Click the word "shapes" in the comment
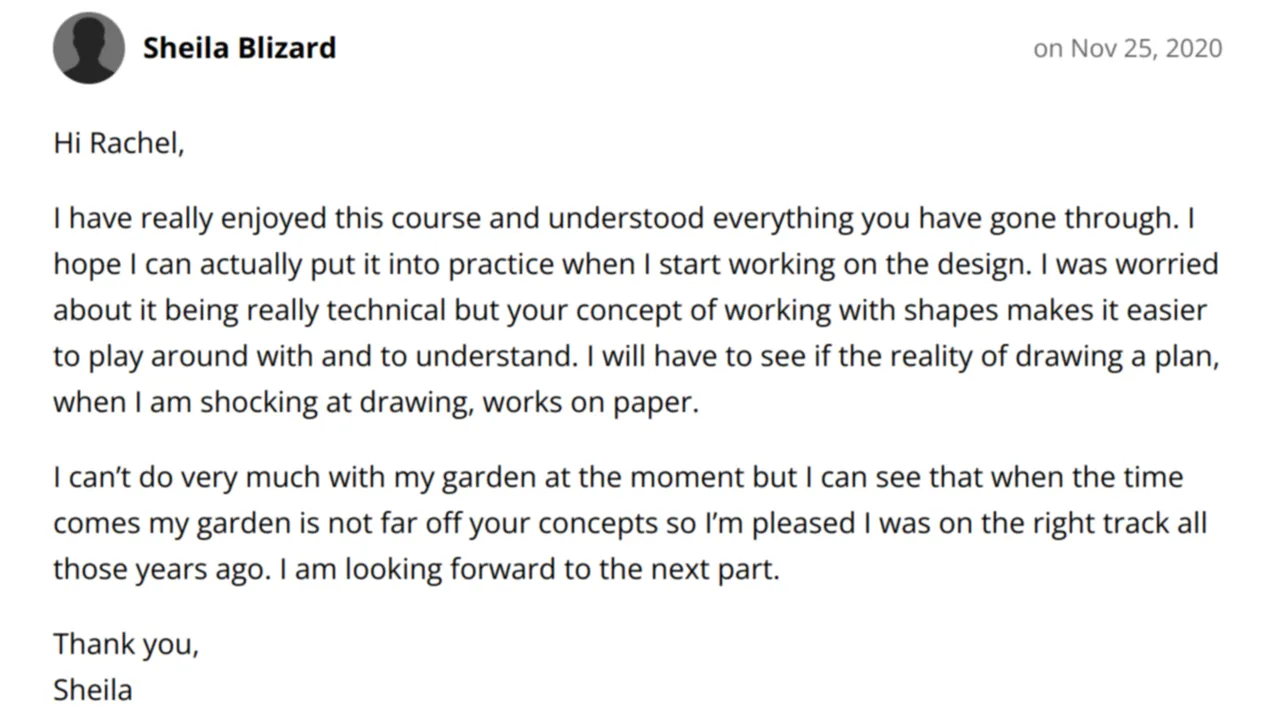This screenshot has height=719, width=1277. 951,310
